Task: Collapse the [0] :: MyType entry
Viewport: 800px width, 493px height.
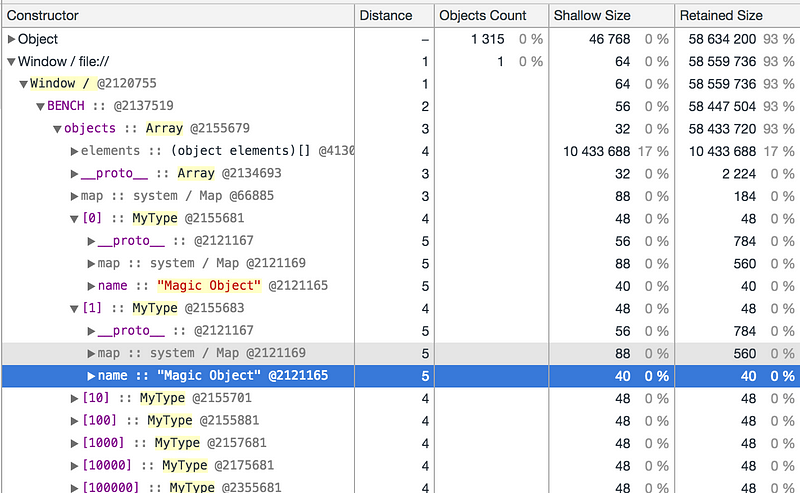Action: [74, 219]
